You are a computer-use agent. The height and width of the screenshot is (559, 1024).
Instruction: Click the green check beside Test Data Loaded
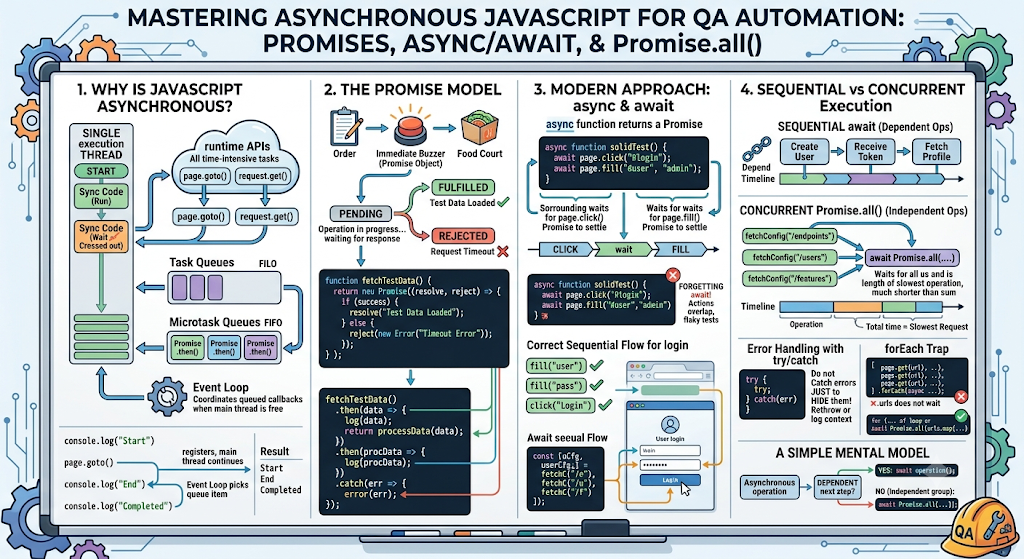[x=503, y=202]
